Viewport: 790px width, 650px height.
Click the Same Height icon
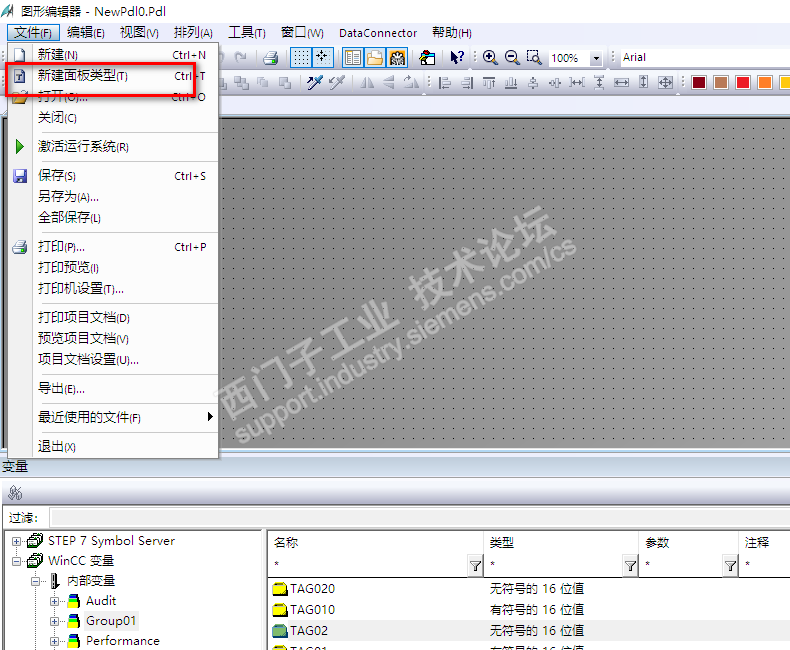(643, 82)
